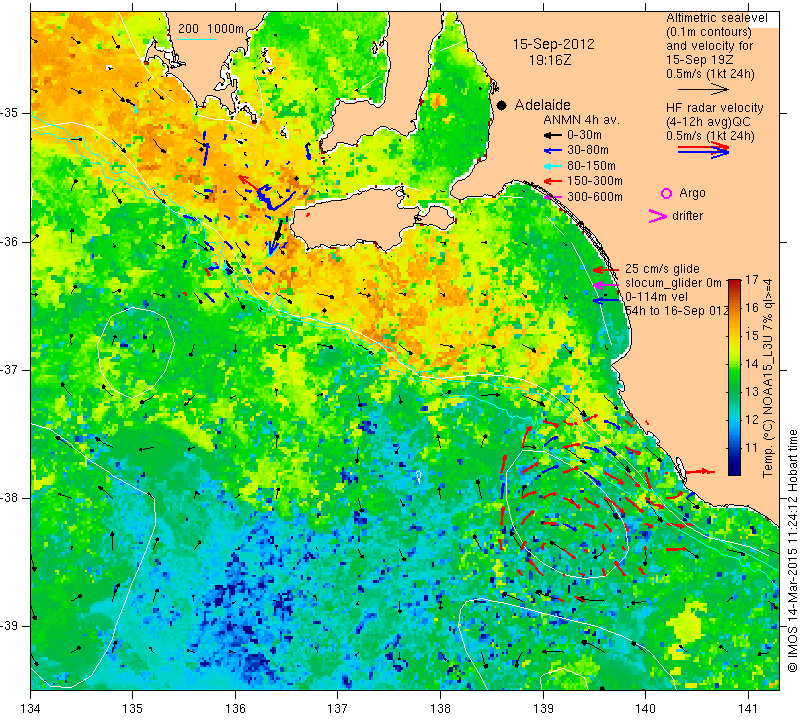The image size is (800, 720).
Task: Click the '© IMOS 14-Mar-2015' copyright text
Action: (792, 551)
